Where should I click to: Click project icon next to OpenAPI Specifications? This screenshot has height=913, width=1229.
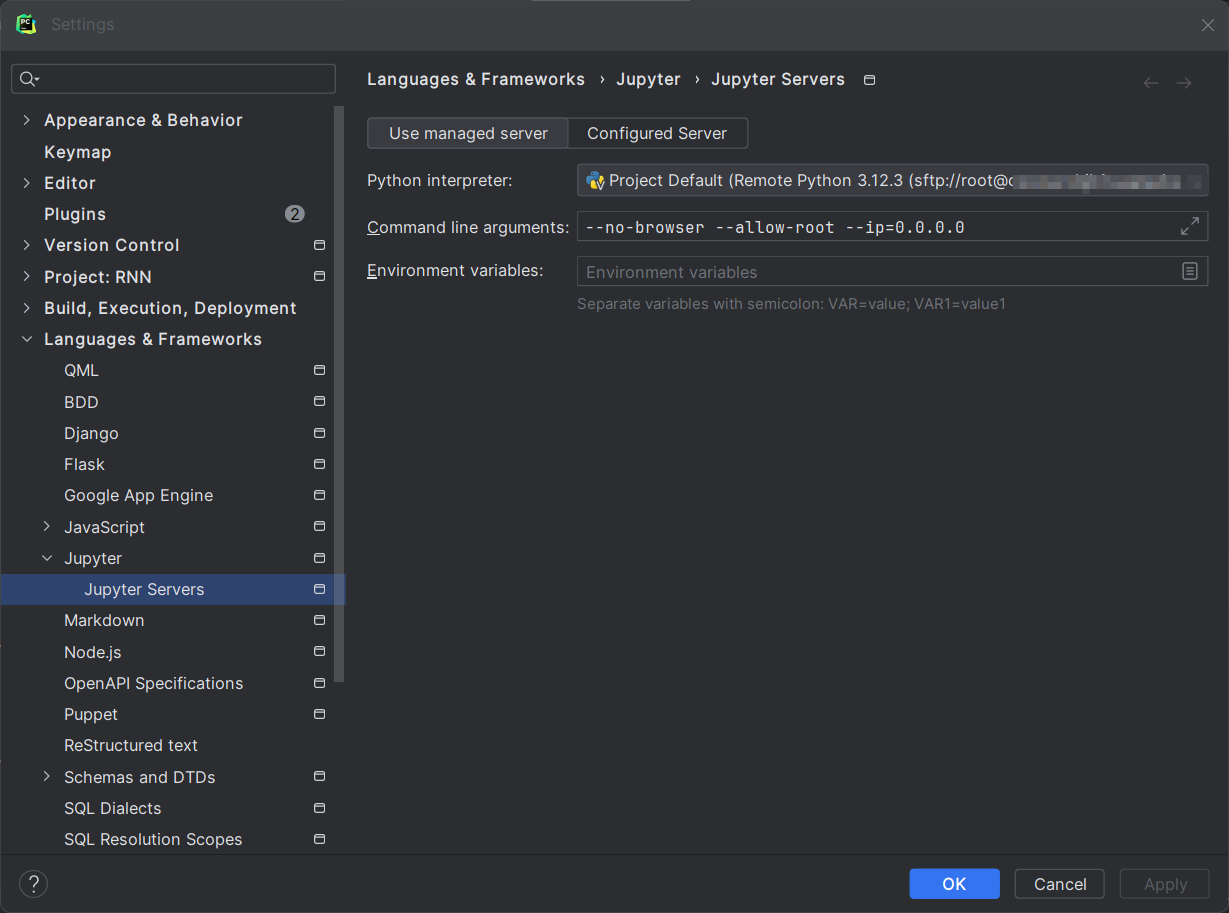[319, 683]
